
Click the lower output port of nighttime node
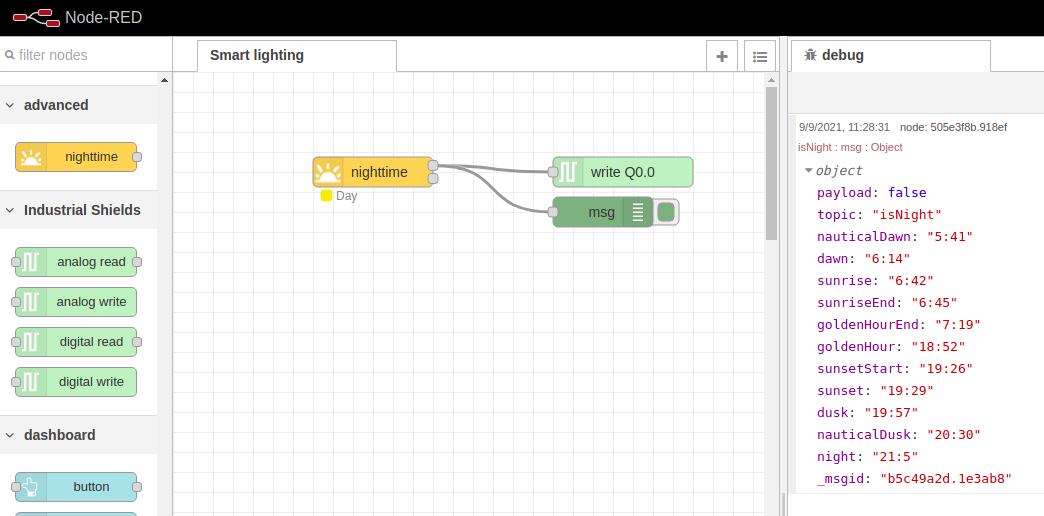(433, 178)
